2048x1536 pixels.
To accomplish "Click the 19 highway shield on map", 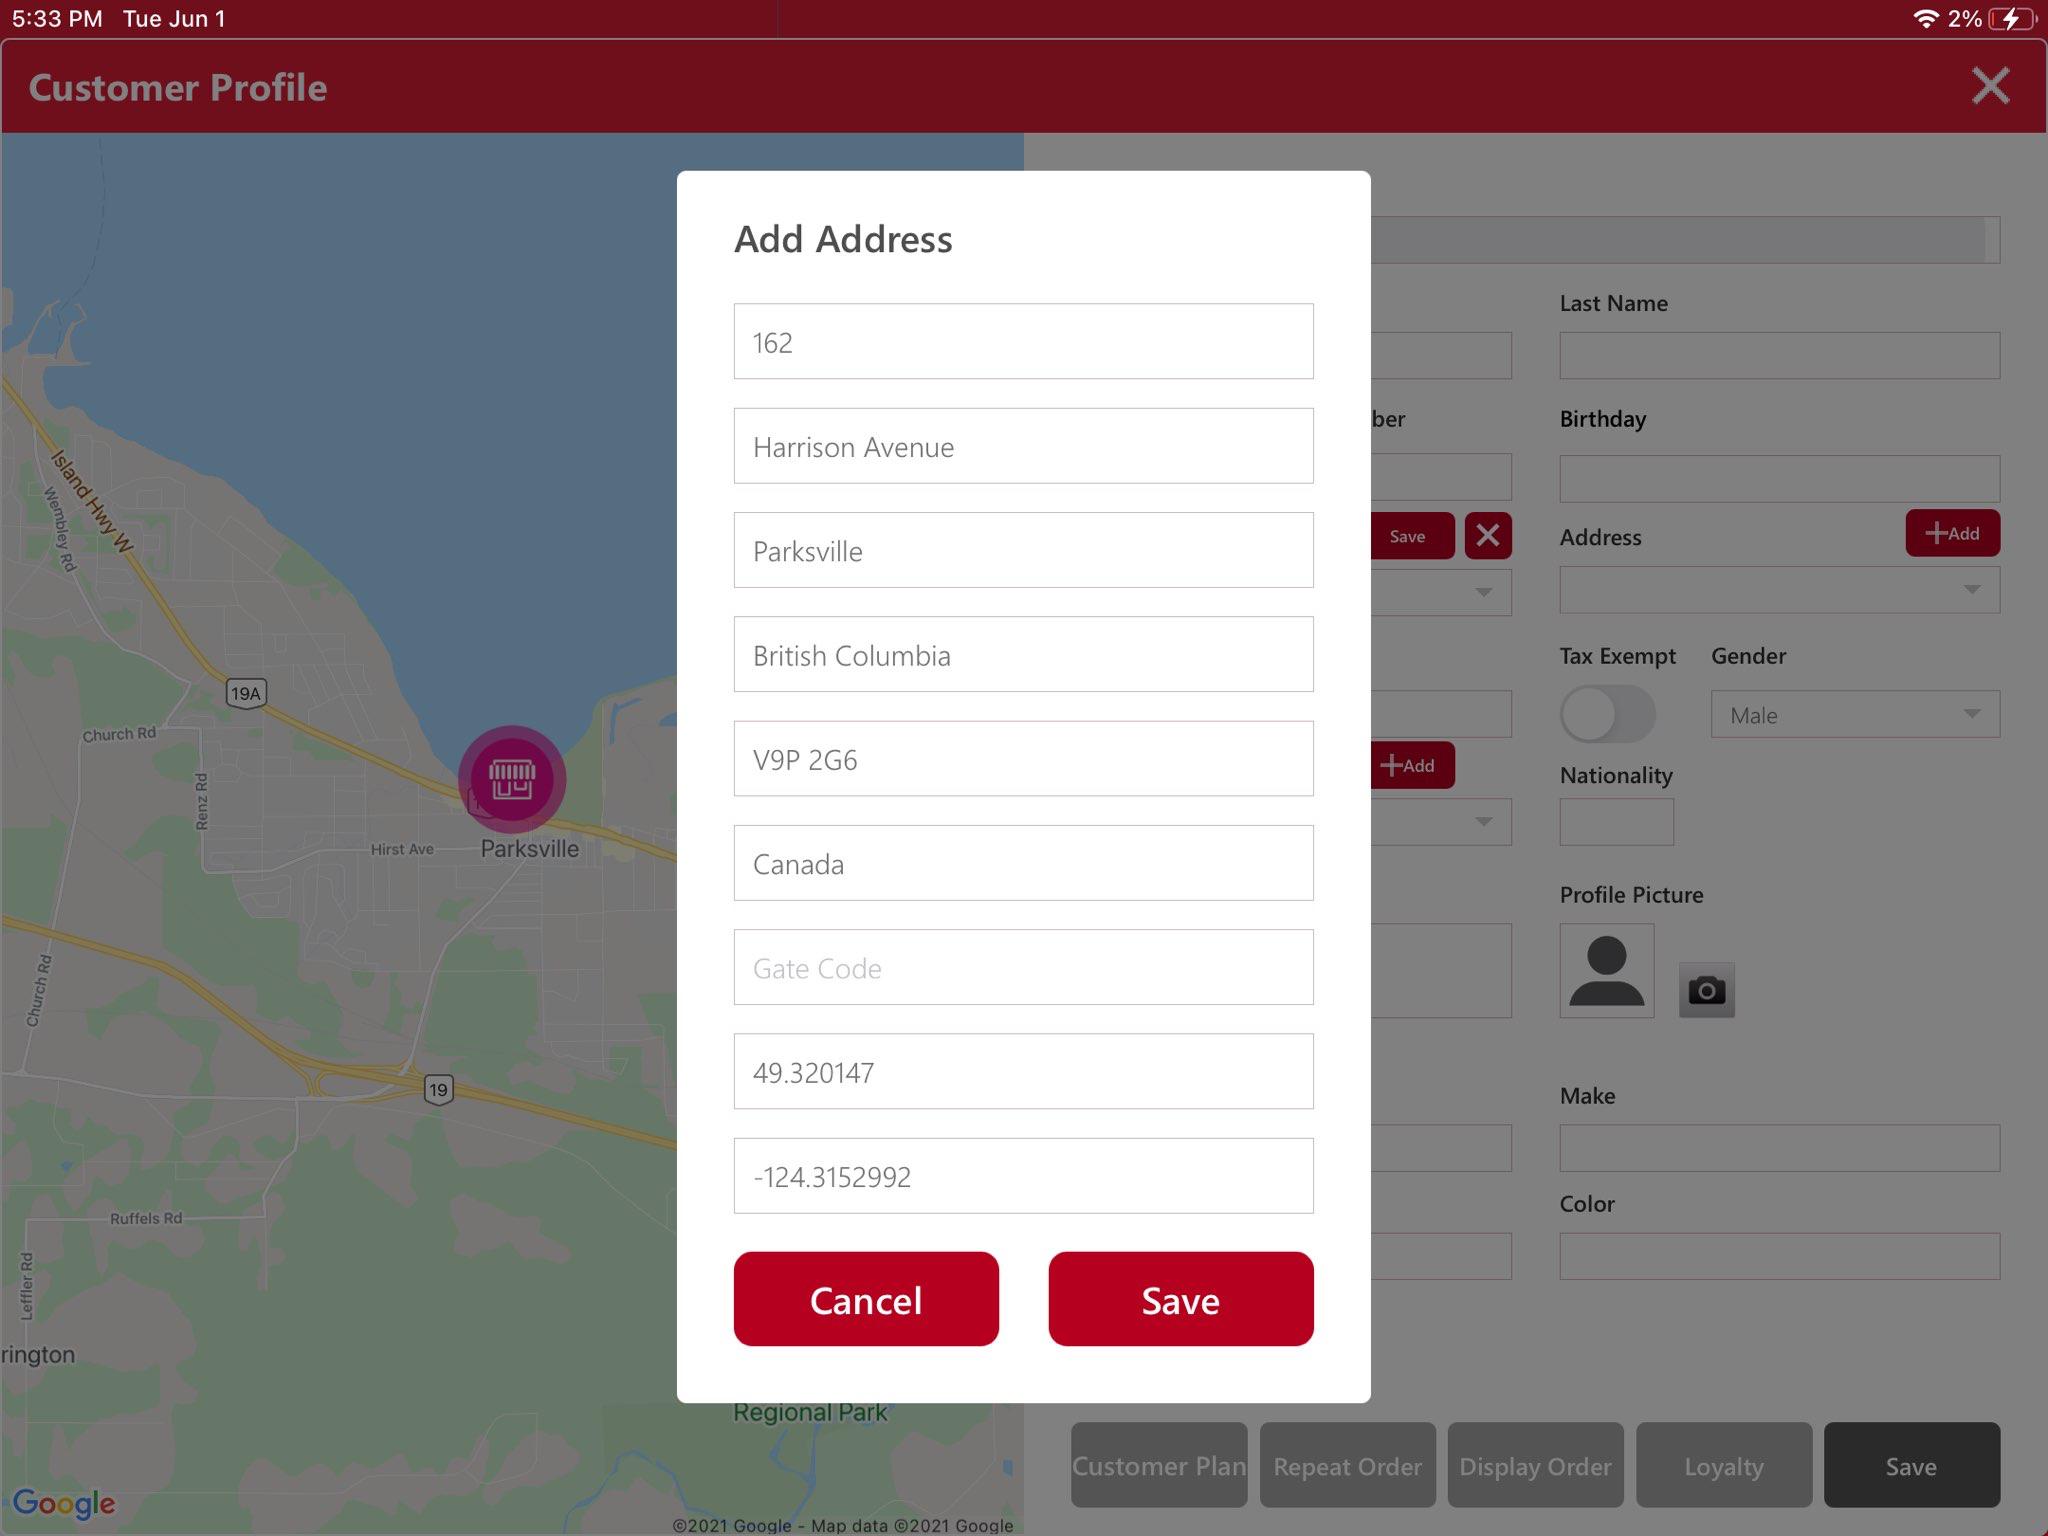I will (x=438, y=1089).
